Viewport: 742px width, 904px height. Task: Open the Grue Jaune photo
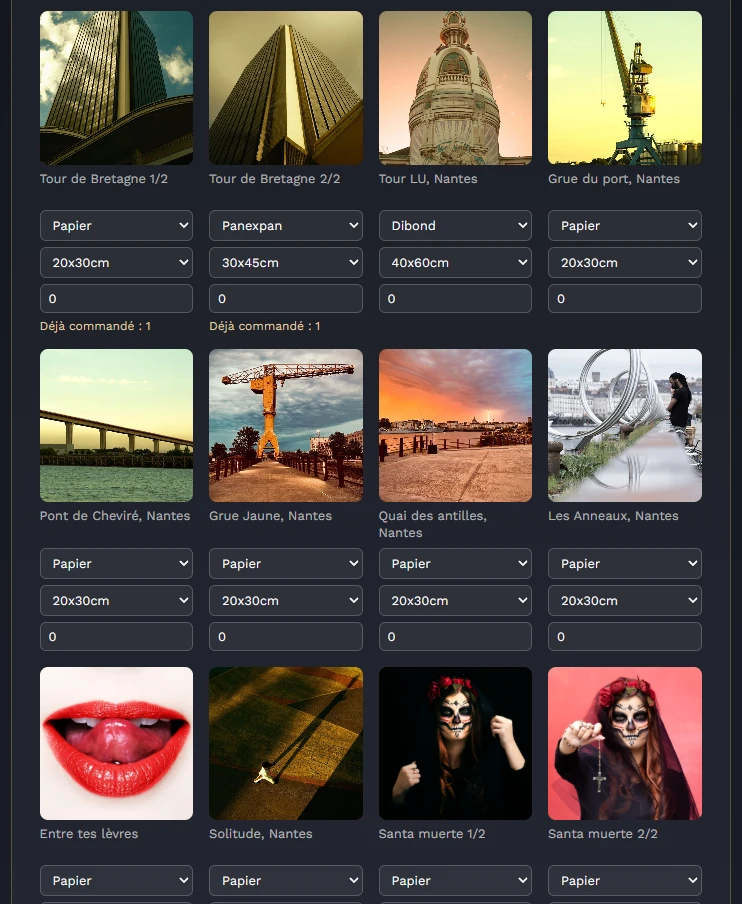(286, 425)
